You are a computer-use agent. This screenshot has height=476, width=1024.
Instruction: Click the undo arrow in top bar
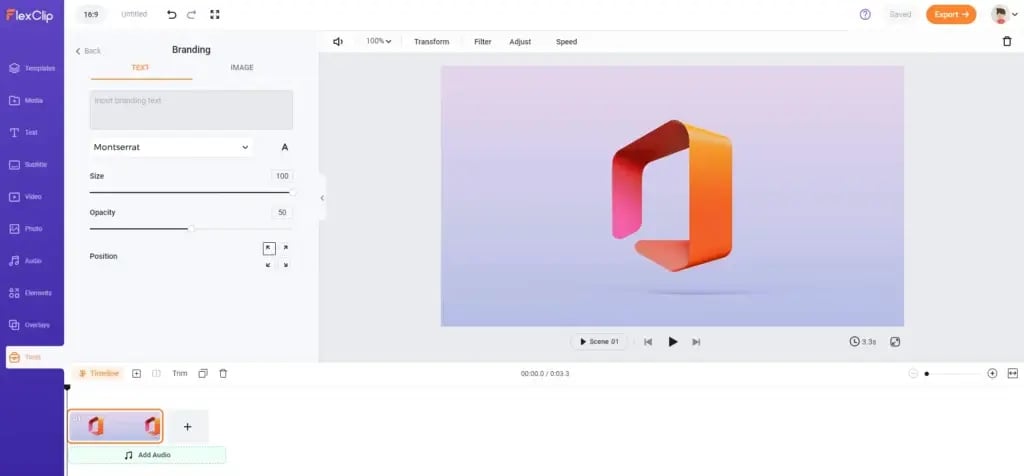point(171,15)
